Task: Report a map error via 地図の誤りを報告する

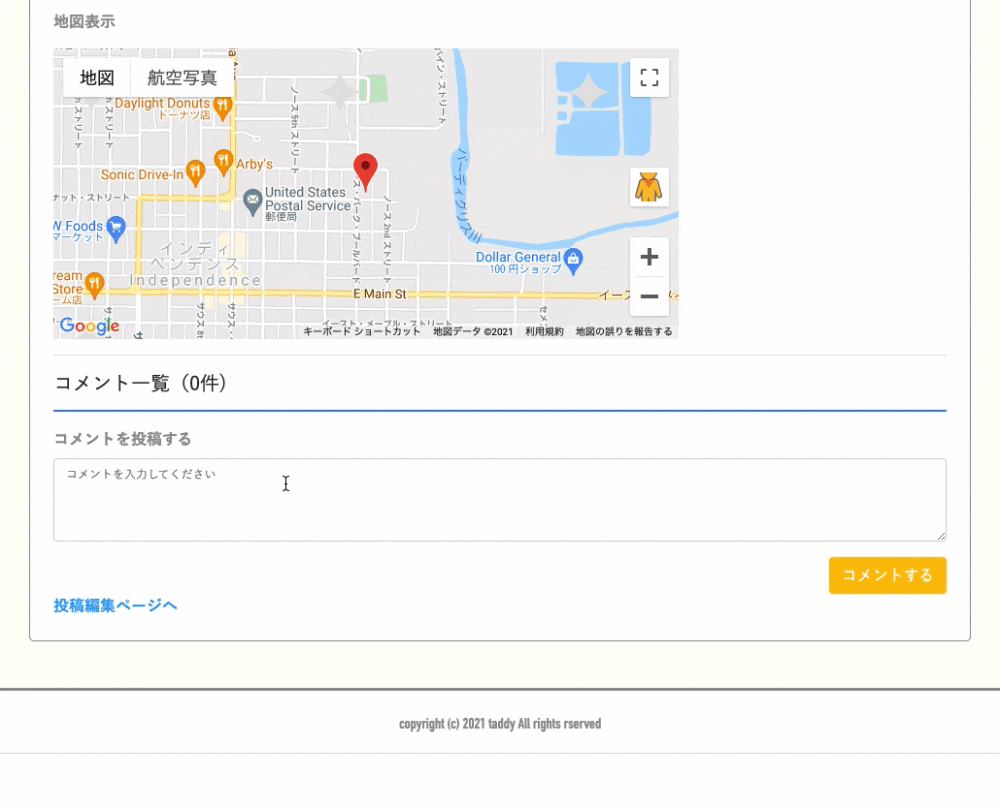Action: click(x=623, y=330)
